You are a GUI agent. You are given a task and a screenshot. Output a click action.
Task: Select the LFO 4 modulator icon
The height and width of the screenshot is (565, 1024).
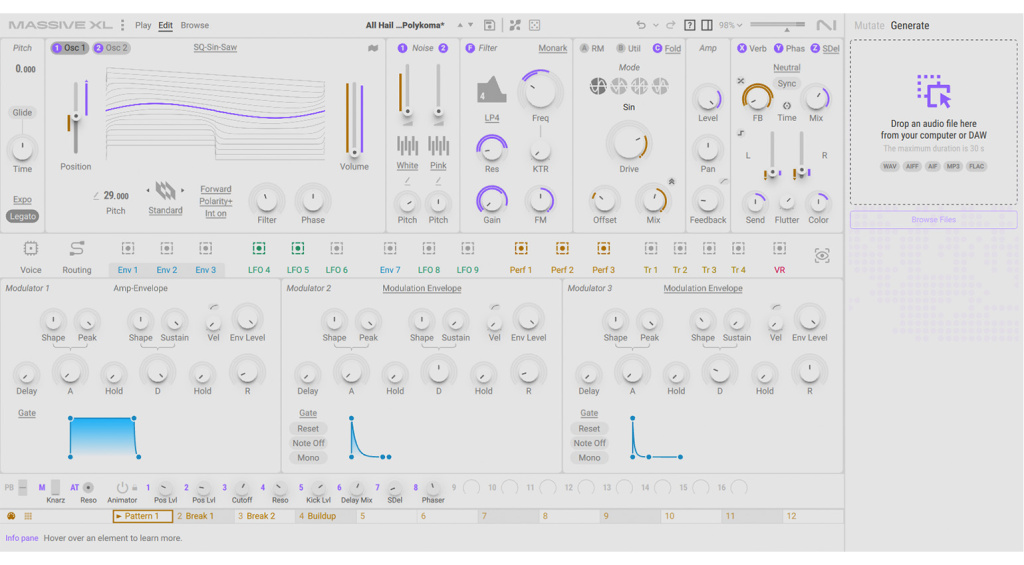pos(259,248)
